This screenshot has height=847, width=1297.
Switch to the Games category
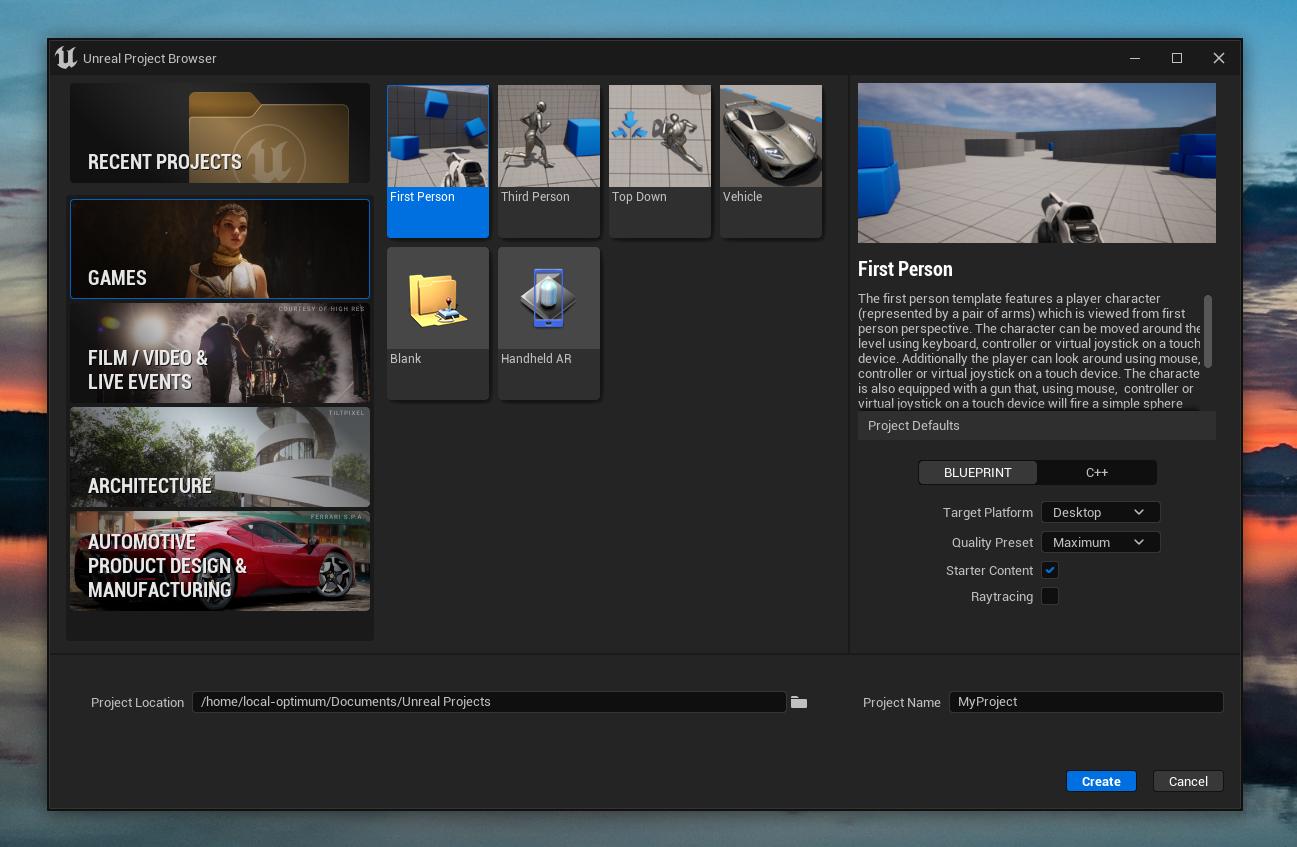click(x=220, y=249)
